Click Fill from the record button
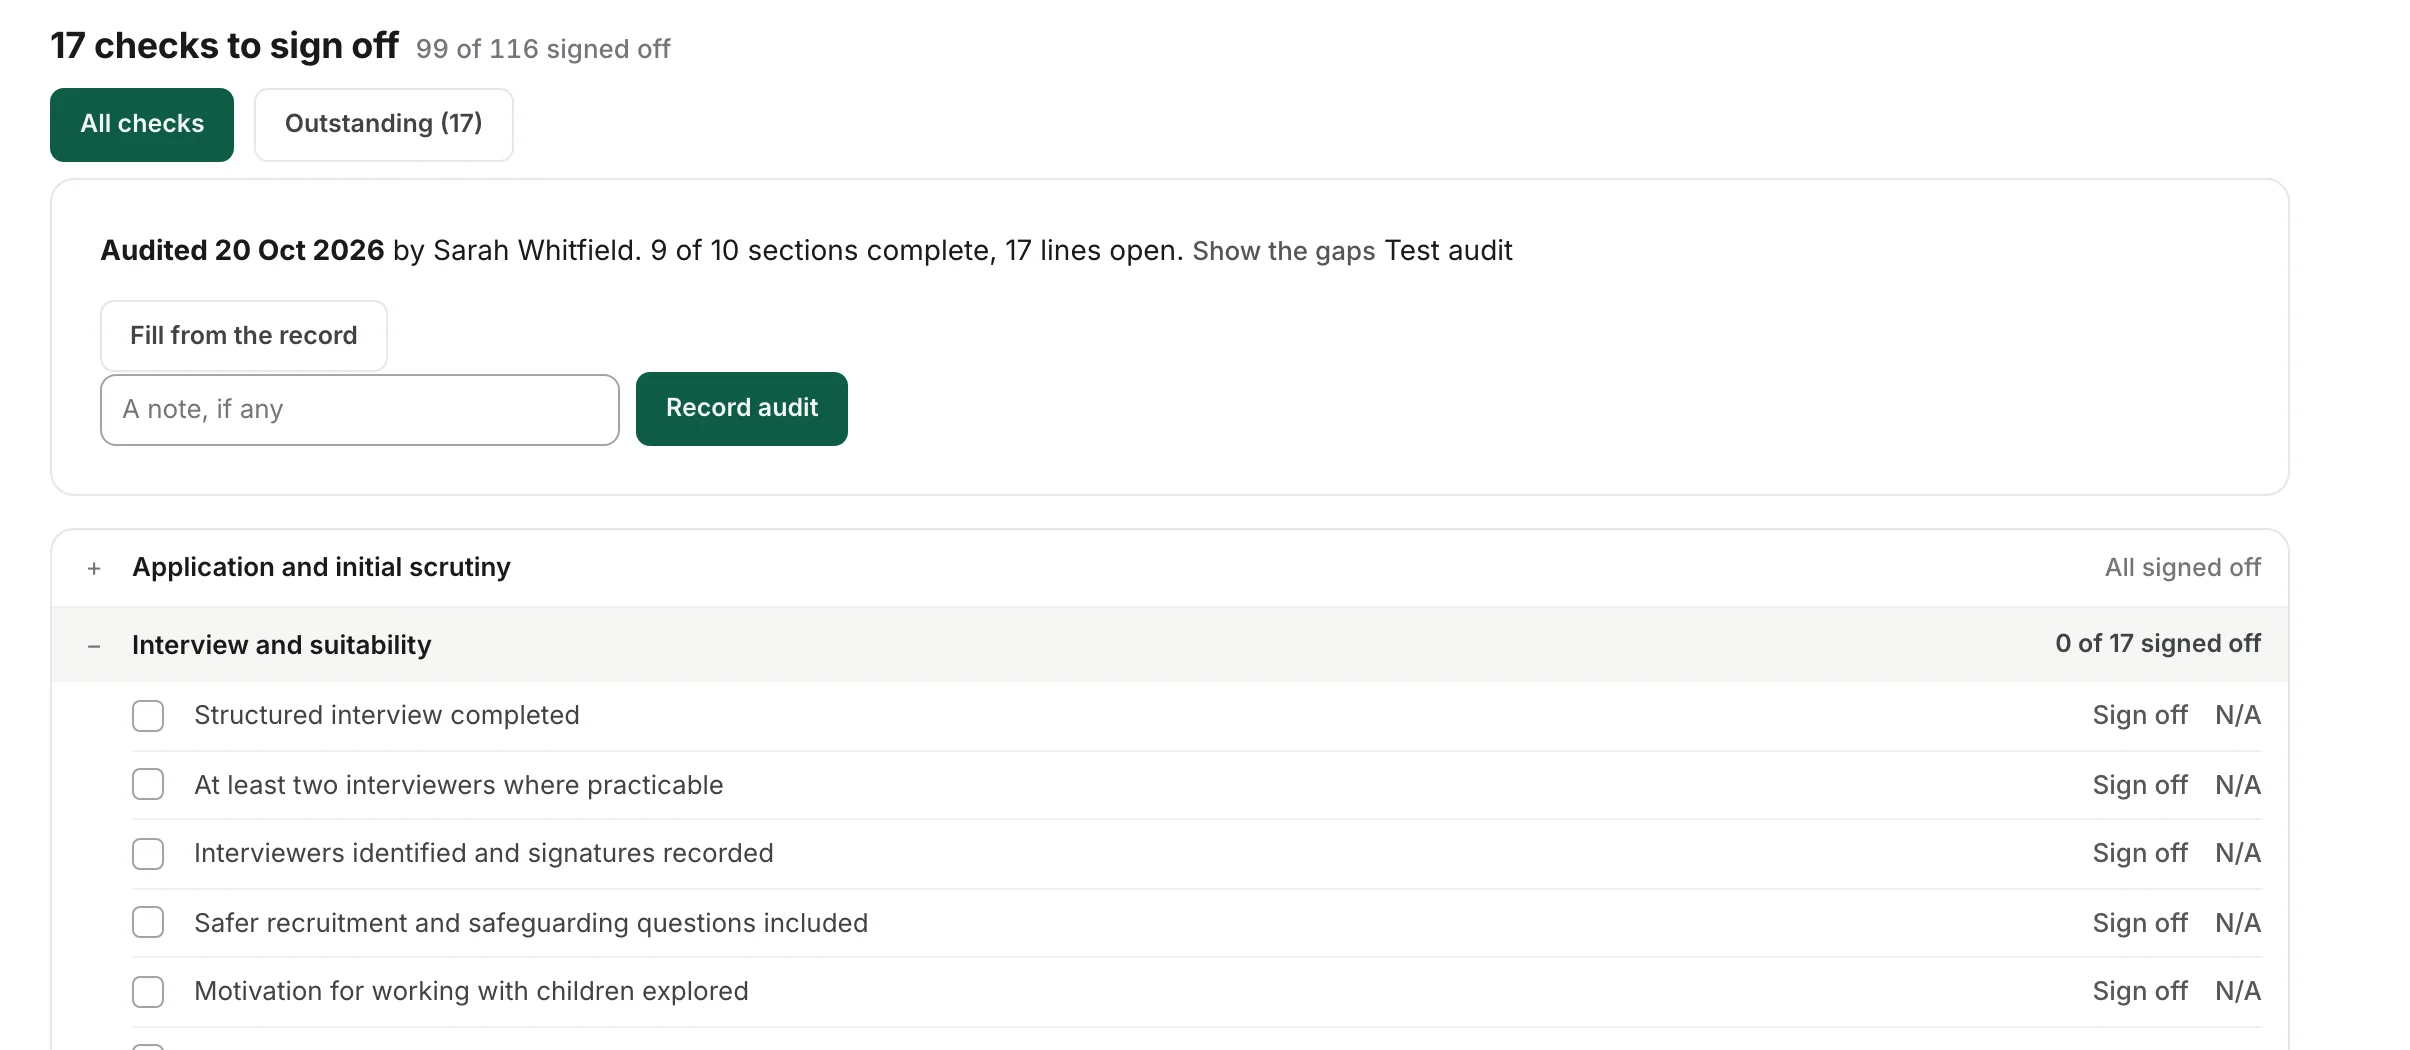2410x1050 pixels. pyautogui.click(x=244, y=336)
